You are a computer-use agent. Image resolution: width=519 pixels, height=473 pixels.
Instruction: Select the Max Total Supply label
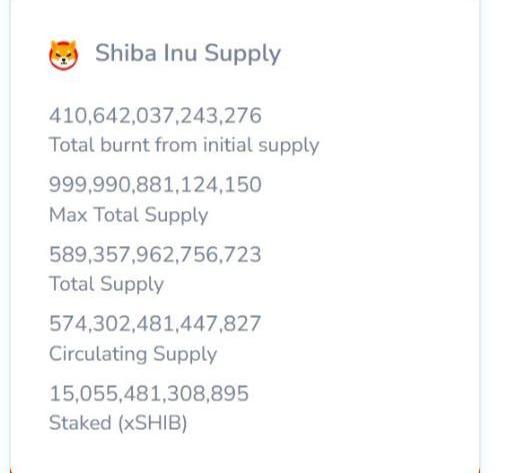coord(129,215)
